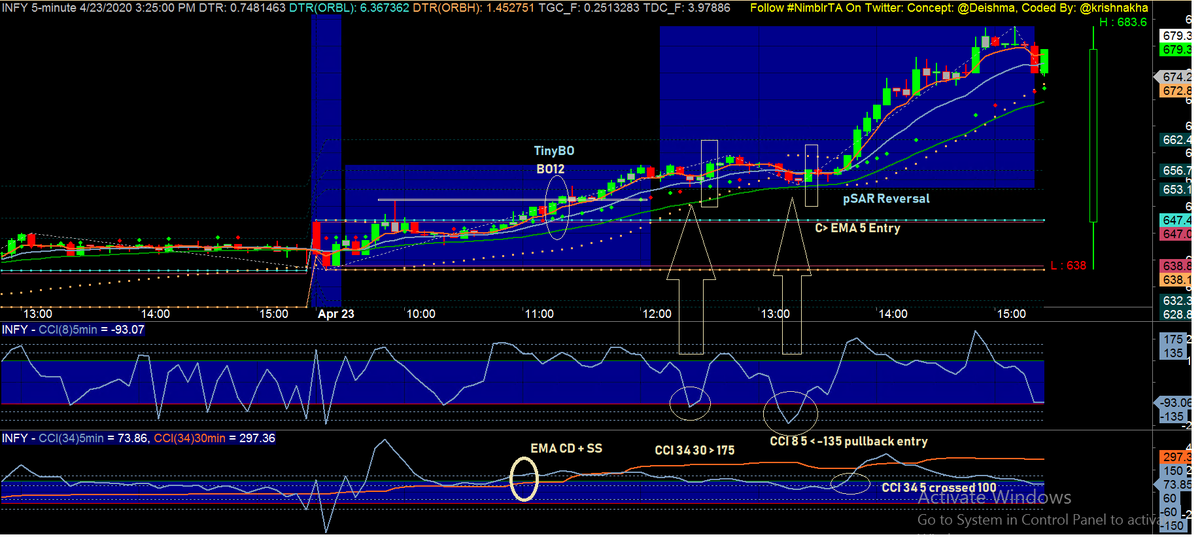Viewport: 1200px width, 539px height.
Task: Click the CCI 8 5 <-135 pullback entry note
Action: (x=848, y=441)
